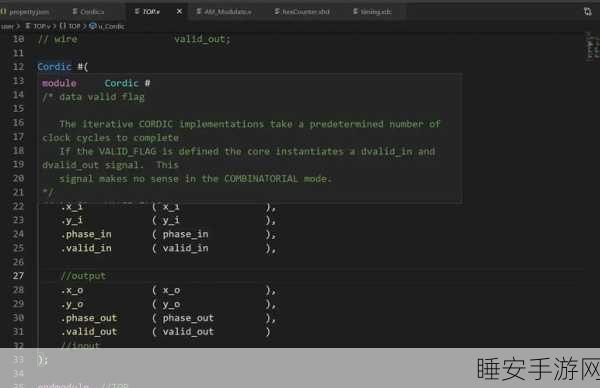Click the TOP module breadcrumb segment
The width and height of the screenshot is (600, 388).
pos(74,26)
